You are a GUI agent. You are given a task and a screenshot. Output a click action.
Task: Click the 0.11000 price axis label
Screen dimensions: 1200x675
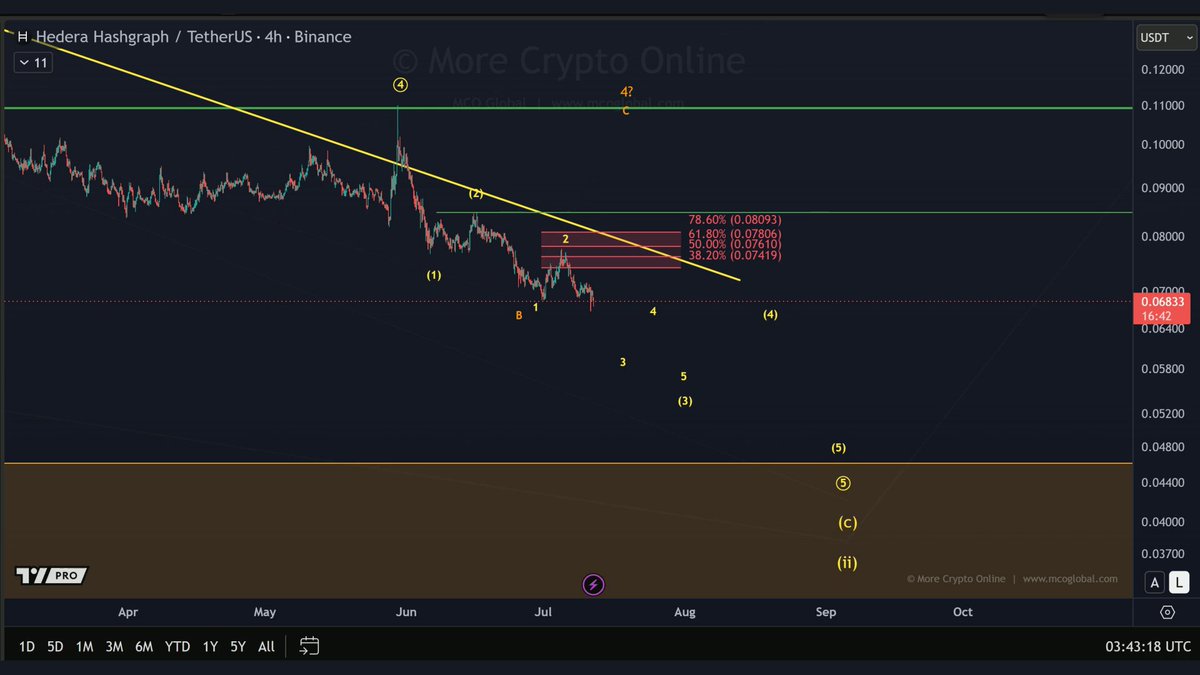pyautogui.click(x=1164, y=106)
